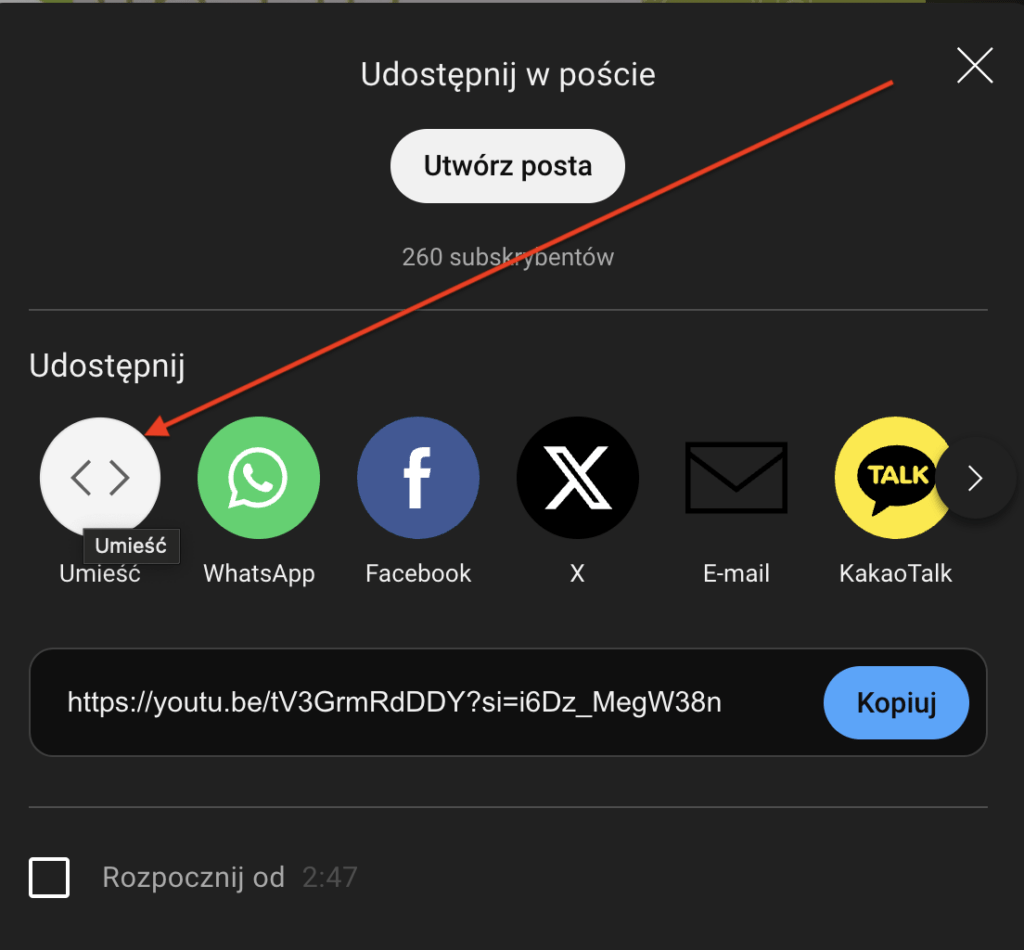Click the 260 subskrybentów text
Screen dimensions: 1024x950
pyautogui.click(x=507, y=257)
